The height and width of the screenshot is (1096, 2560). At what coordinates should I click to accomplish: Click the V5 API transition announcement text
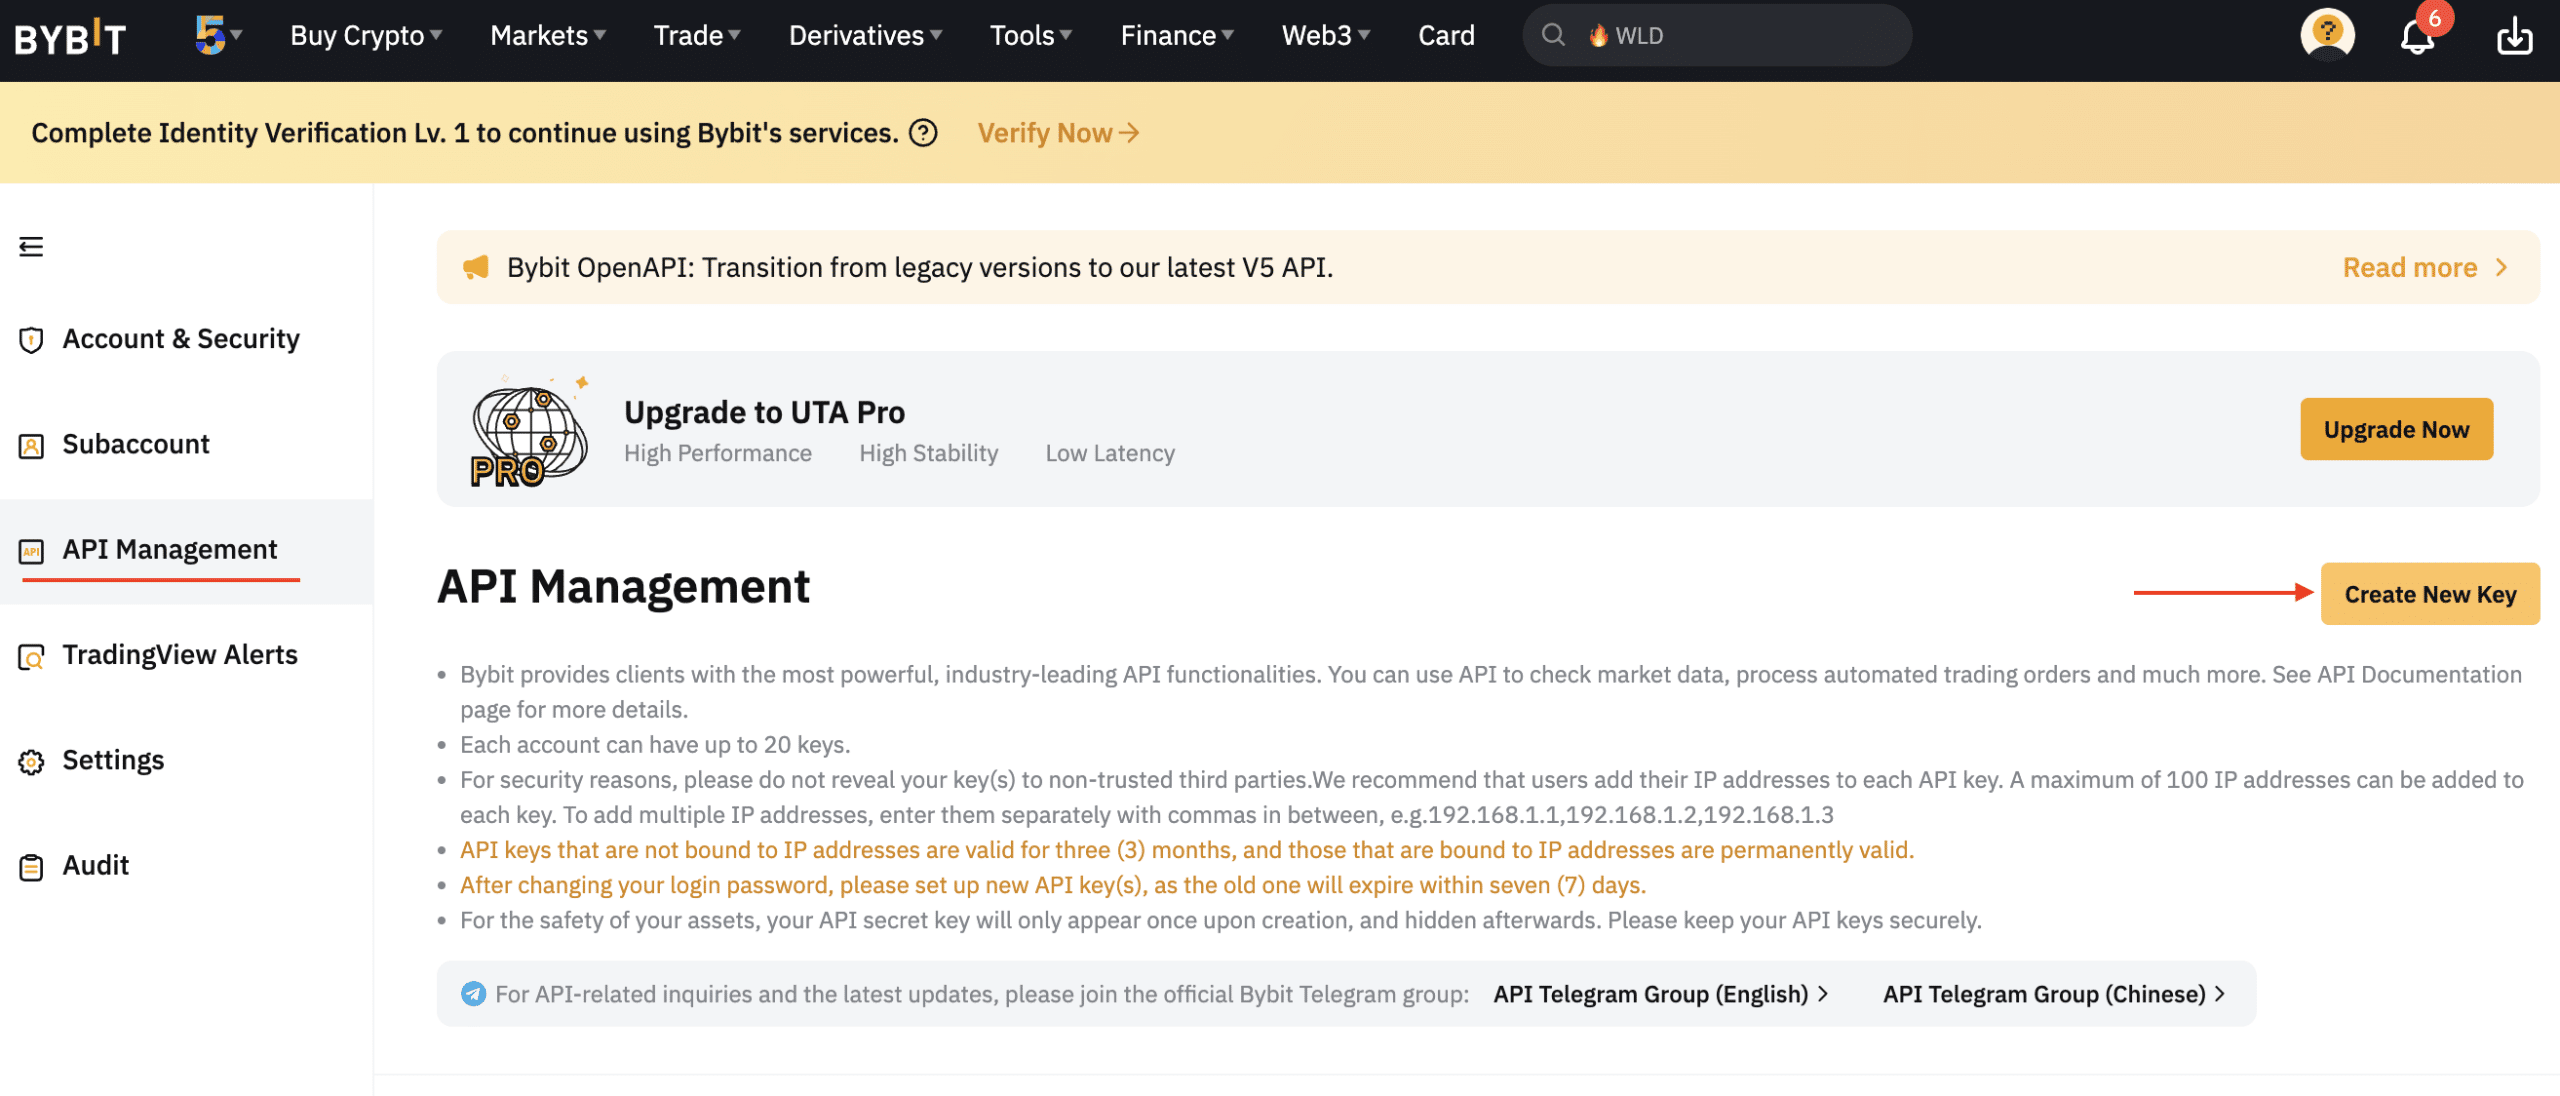pos(920,267)
